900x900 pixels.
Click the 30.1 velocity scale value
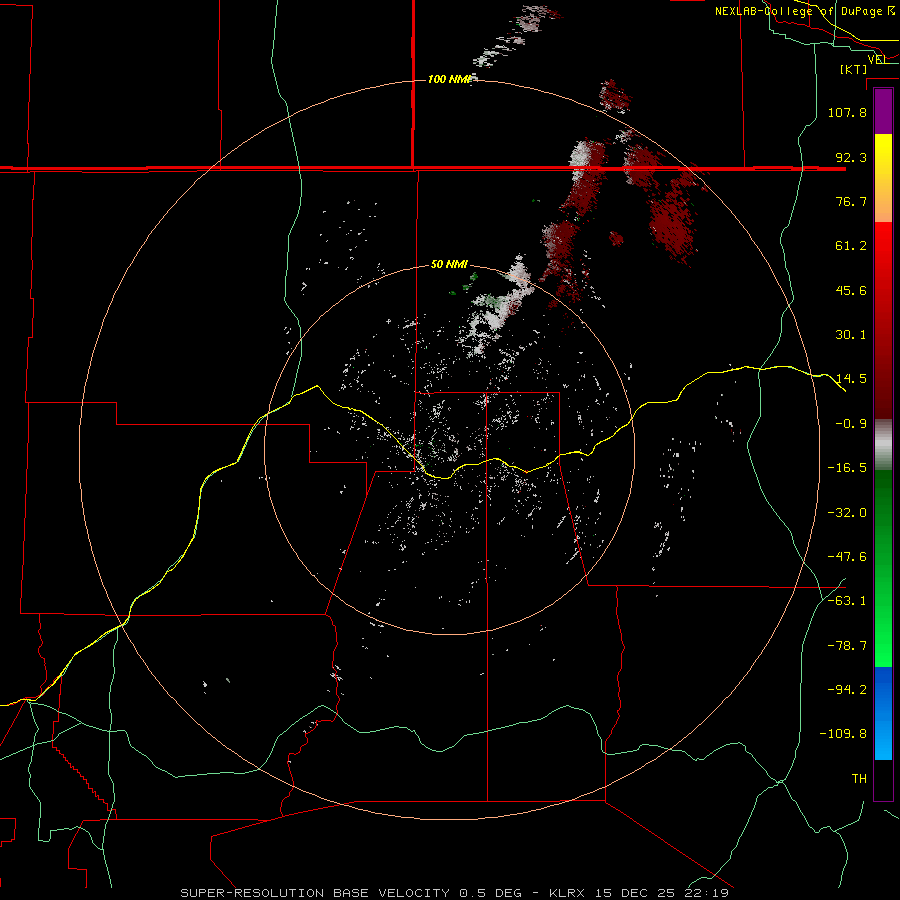pos(851,335)
